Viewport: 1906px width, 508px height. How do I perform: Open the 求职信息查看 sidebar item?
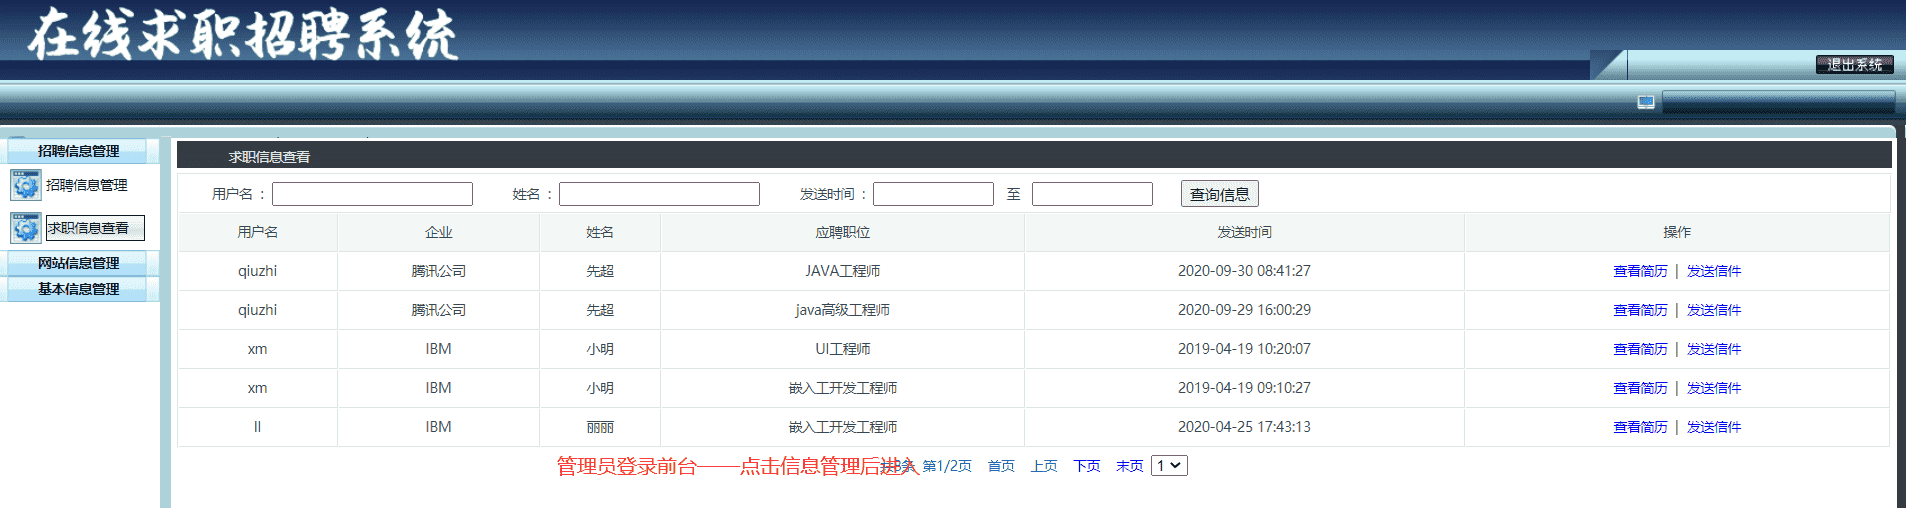coord(95,228)
